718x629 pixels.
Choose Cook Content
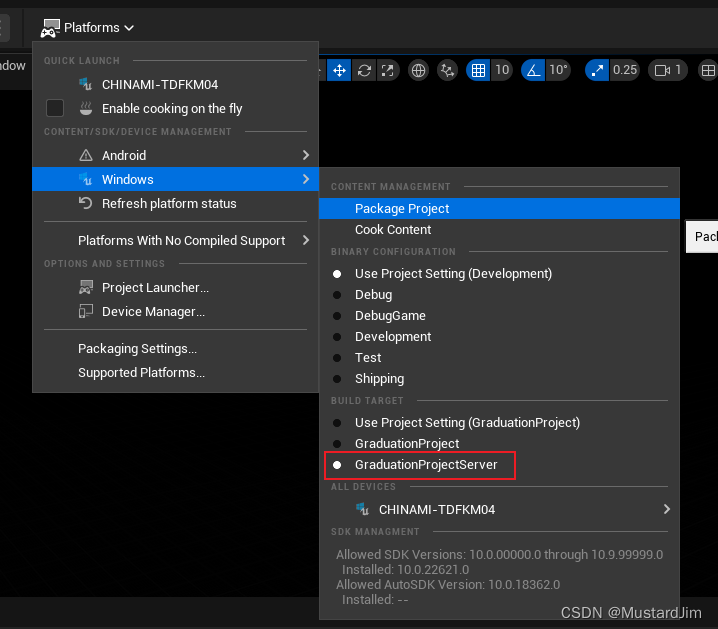pyautogui.click(x=499, y=230)
